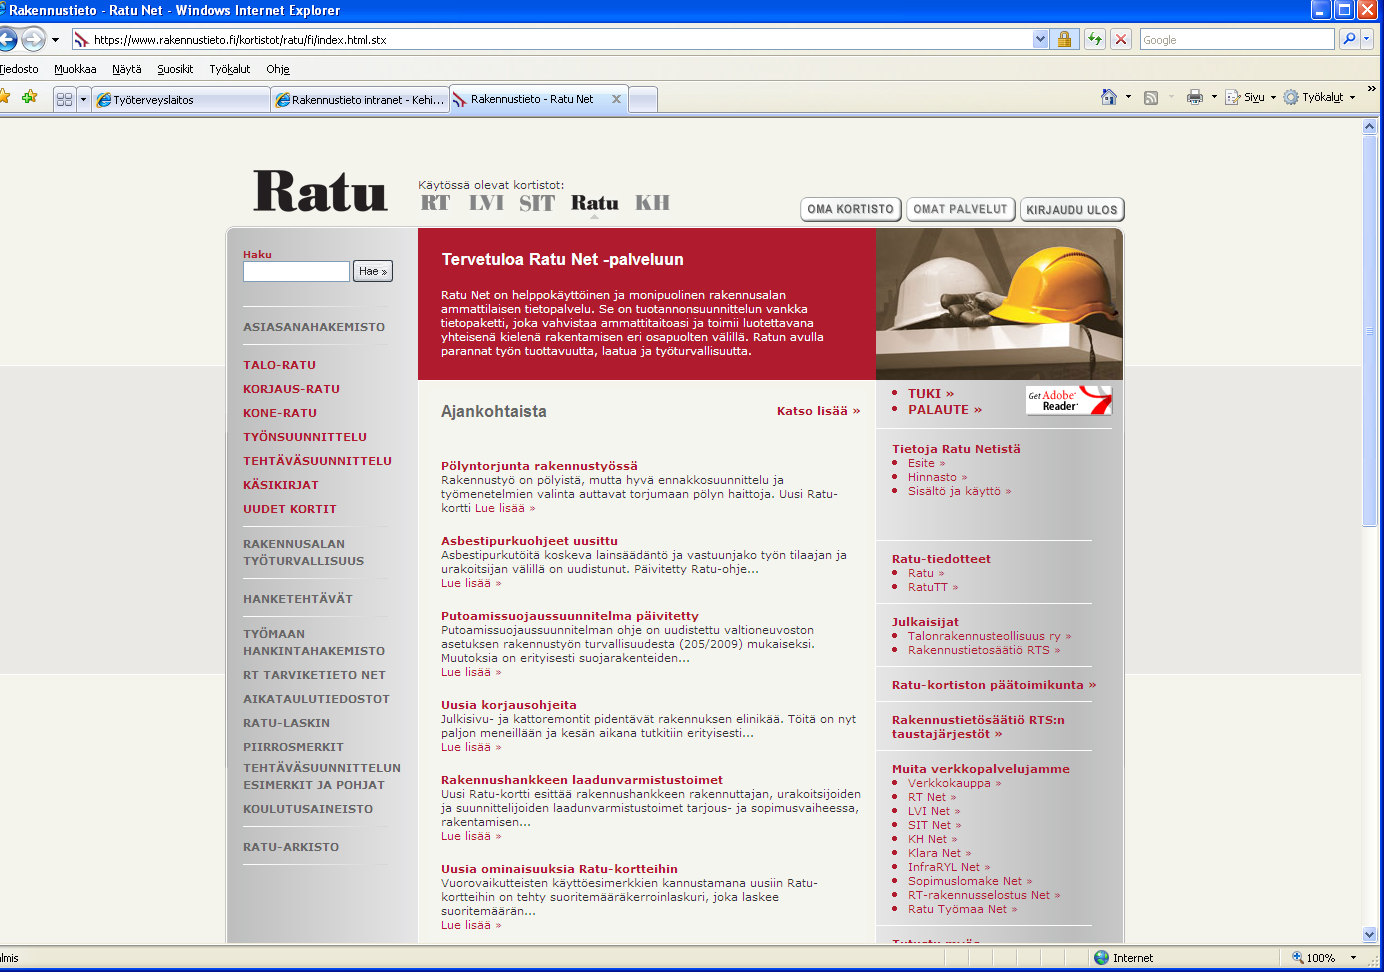
Task: Open the tab list dropdown arrow
Action: coord(83,99)
